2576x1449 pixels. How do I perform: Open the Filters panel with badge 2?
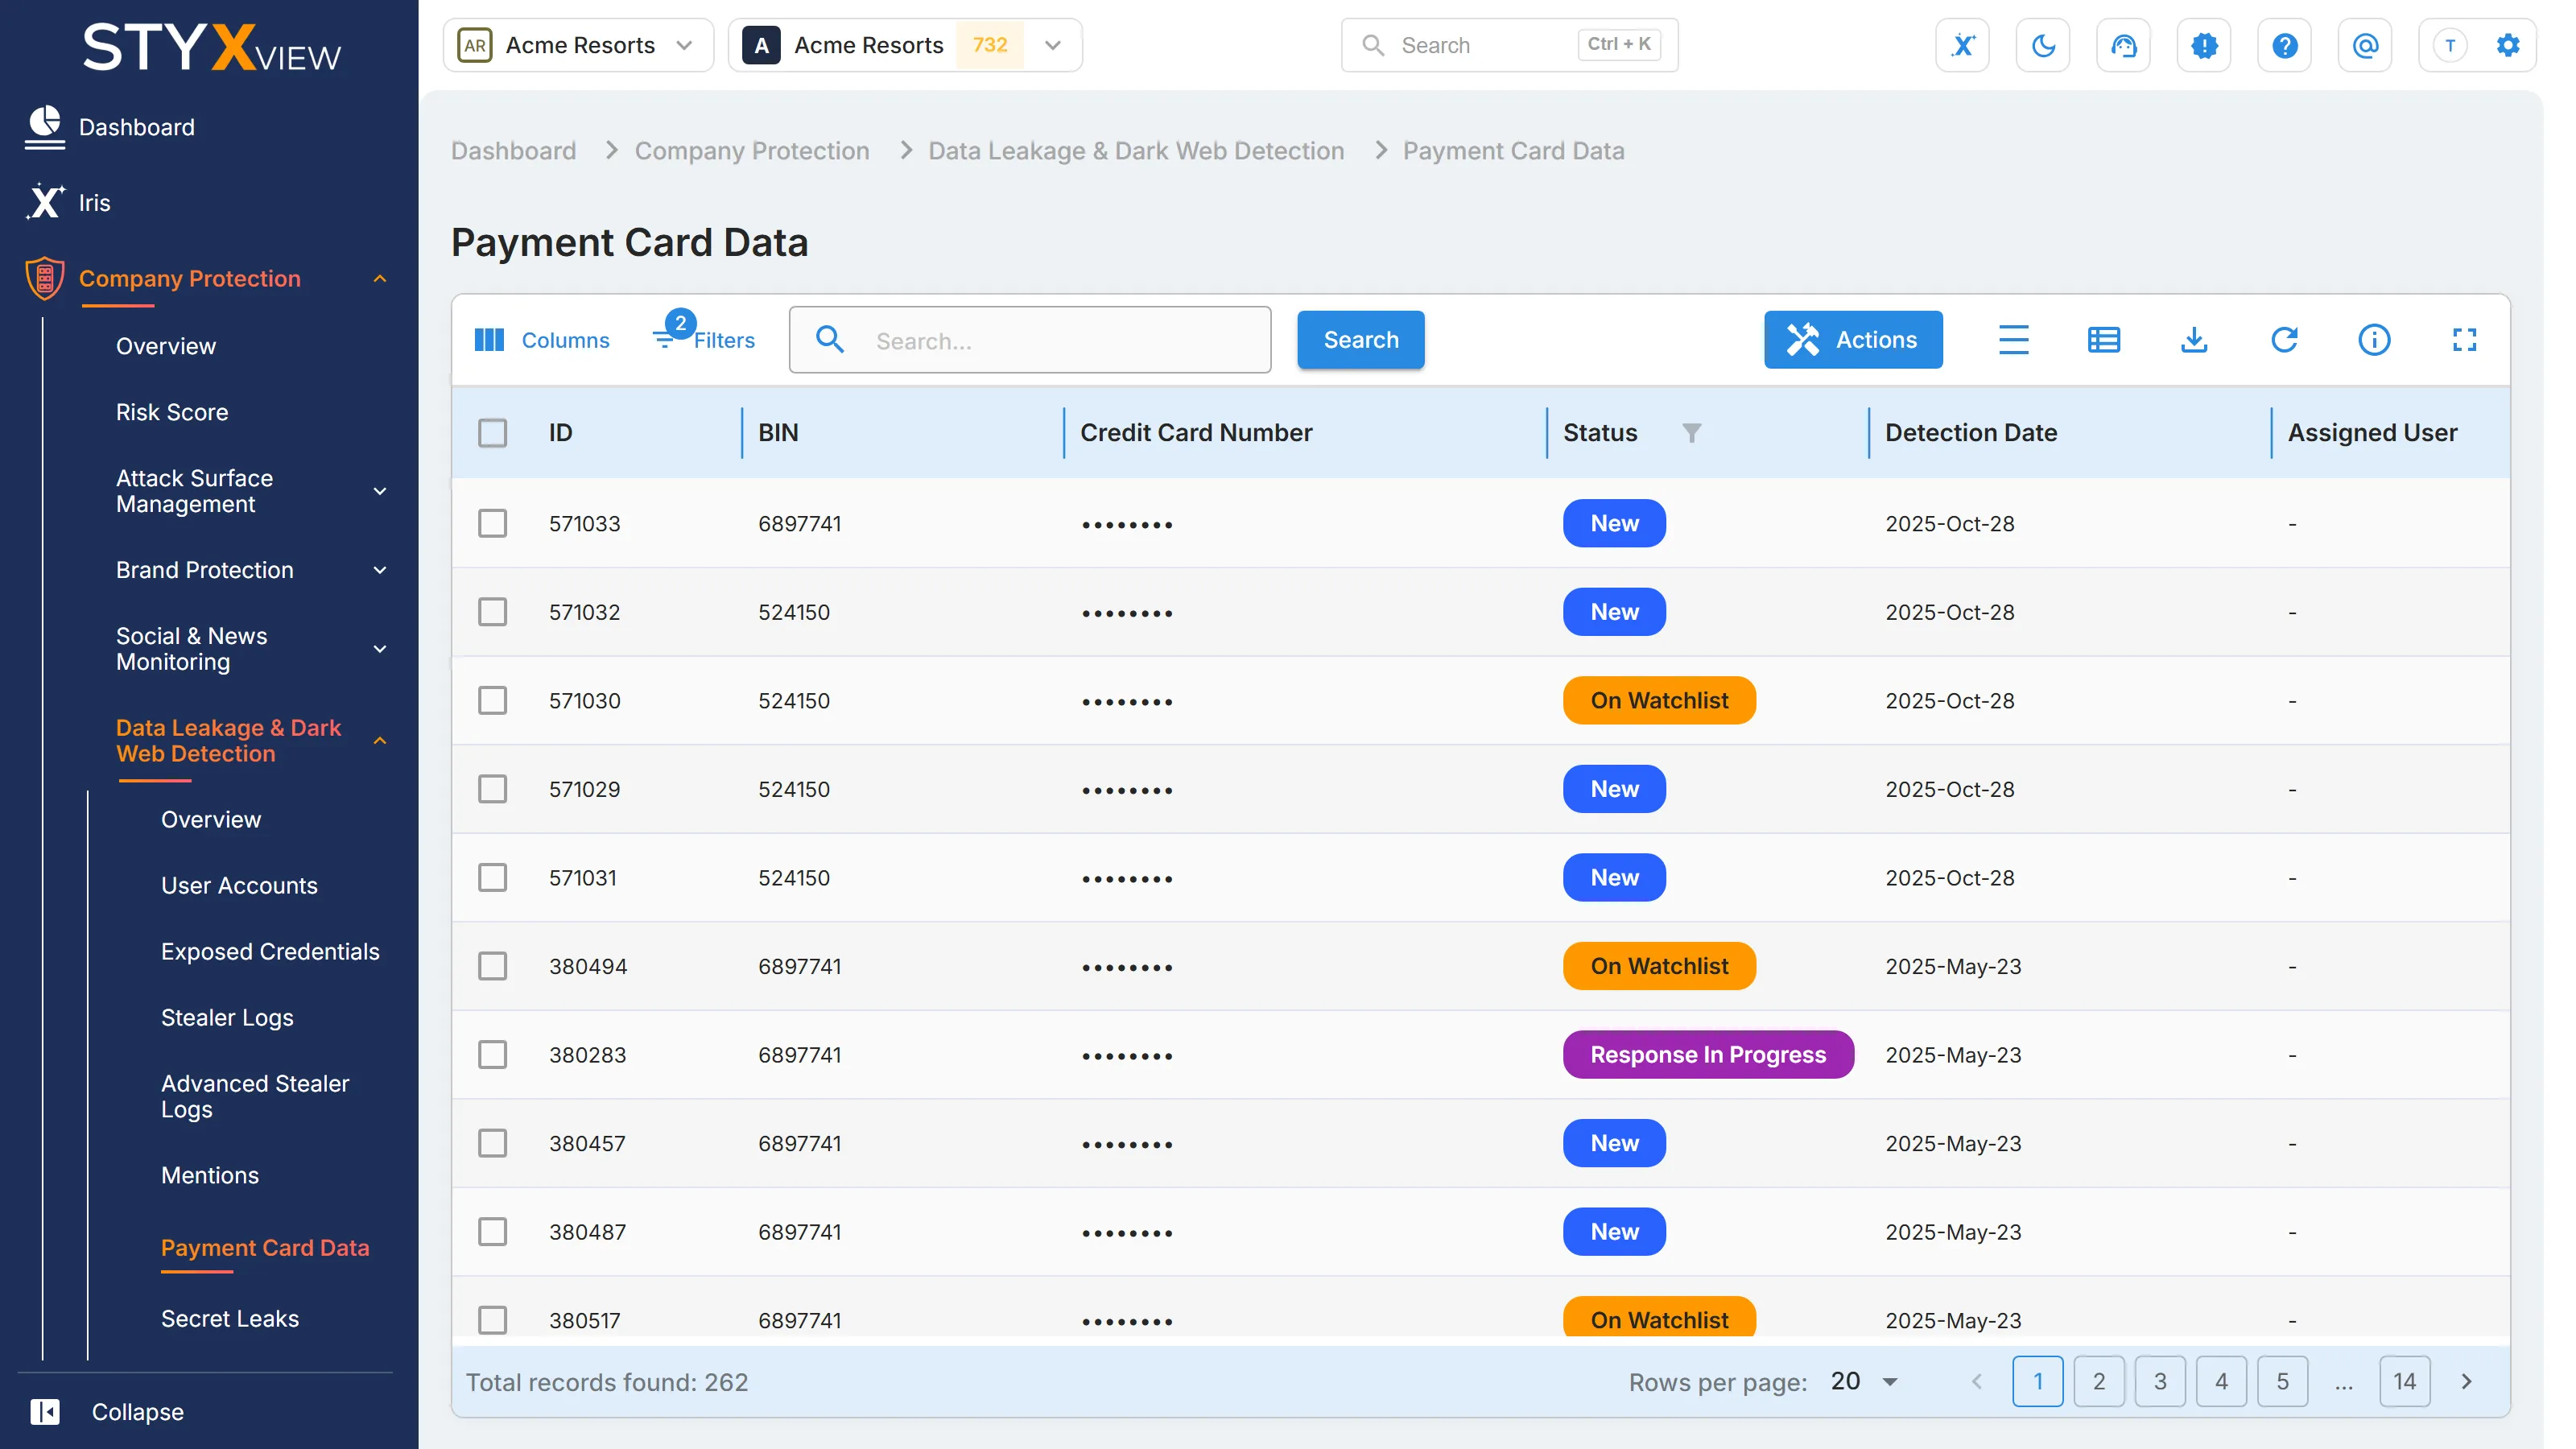(705, 336)
